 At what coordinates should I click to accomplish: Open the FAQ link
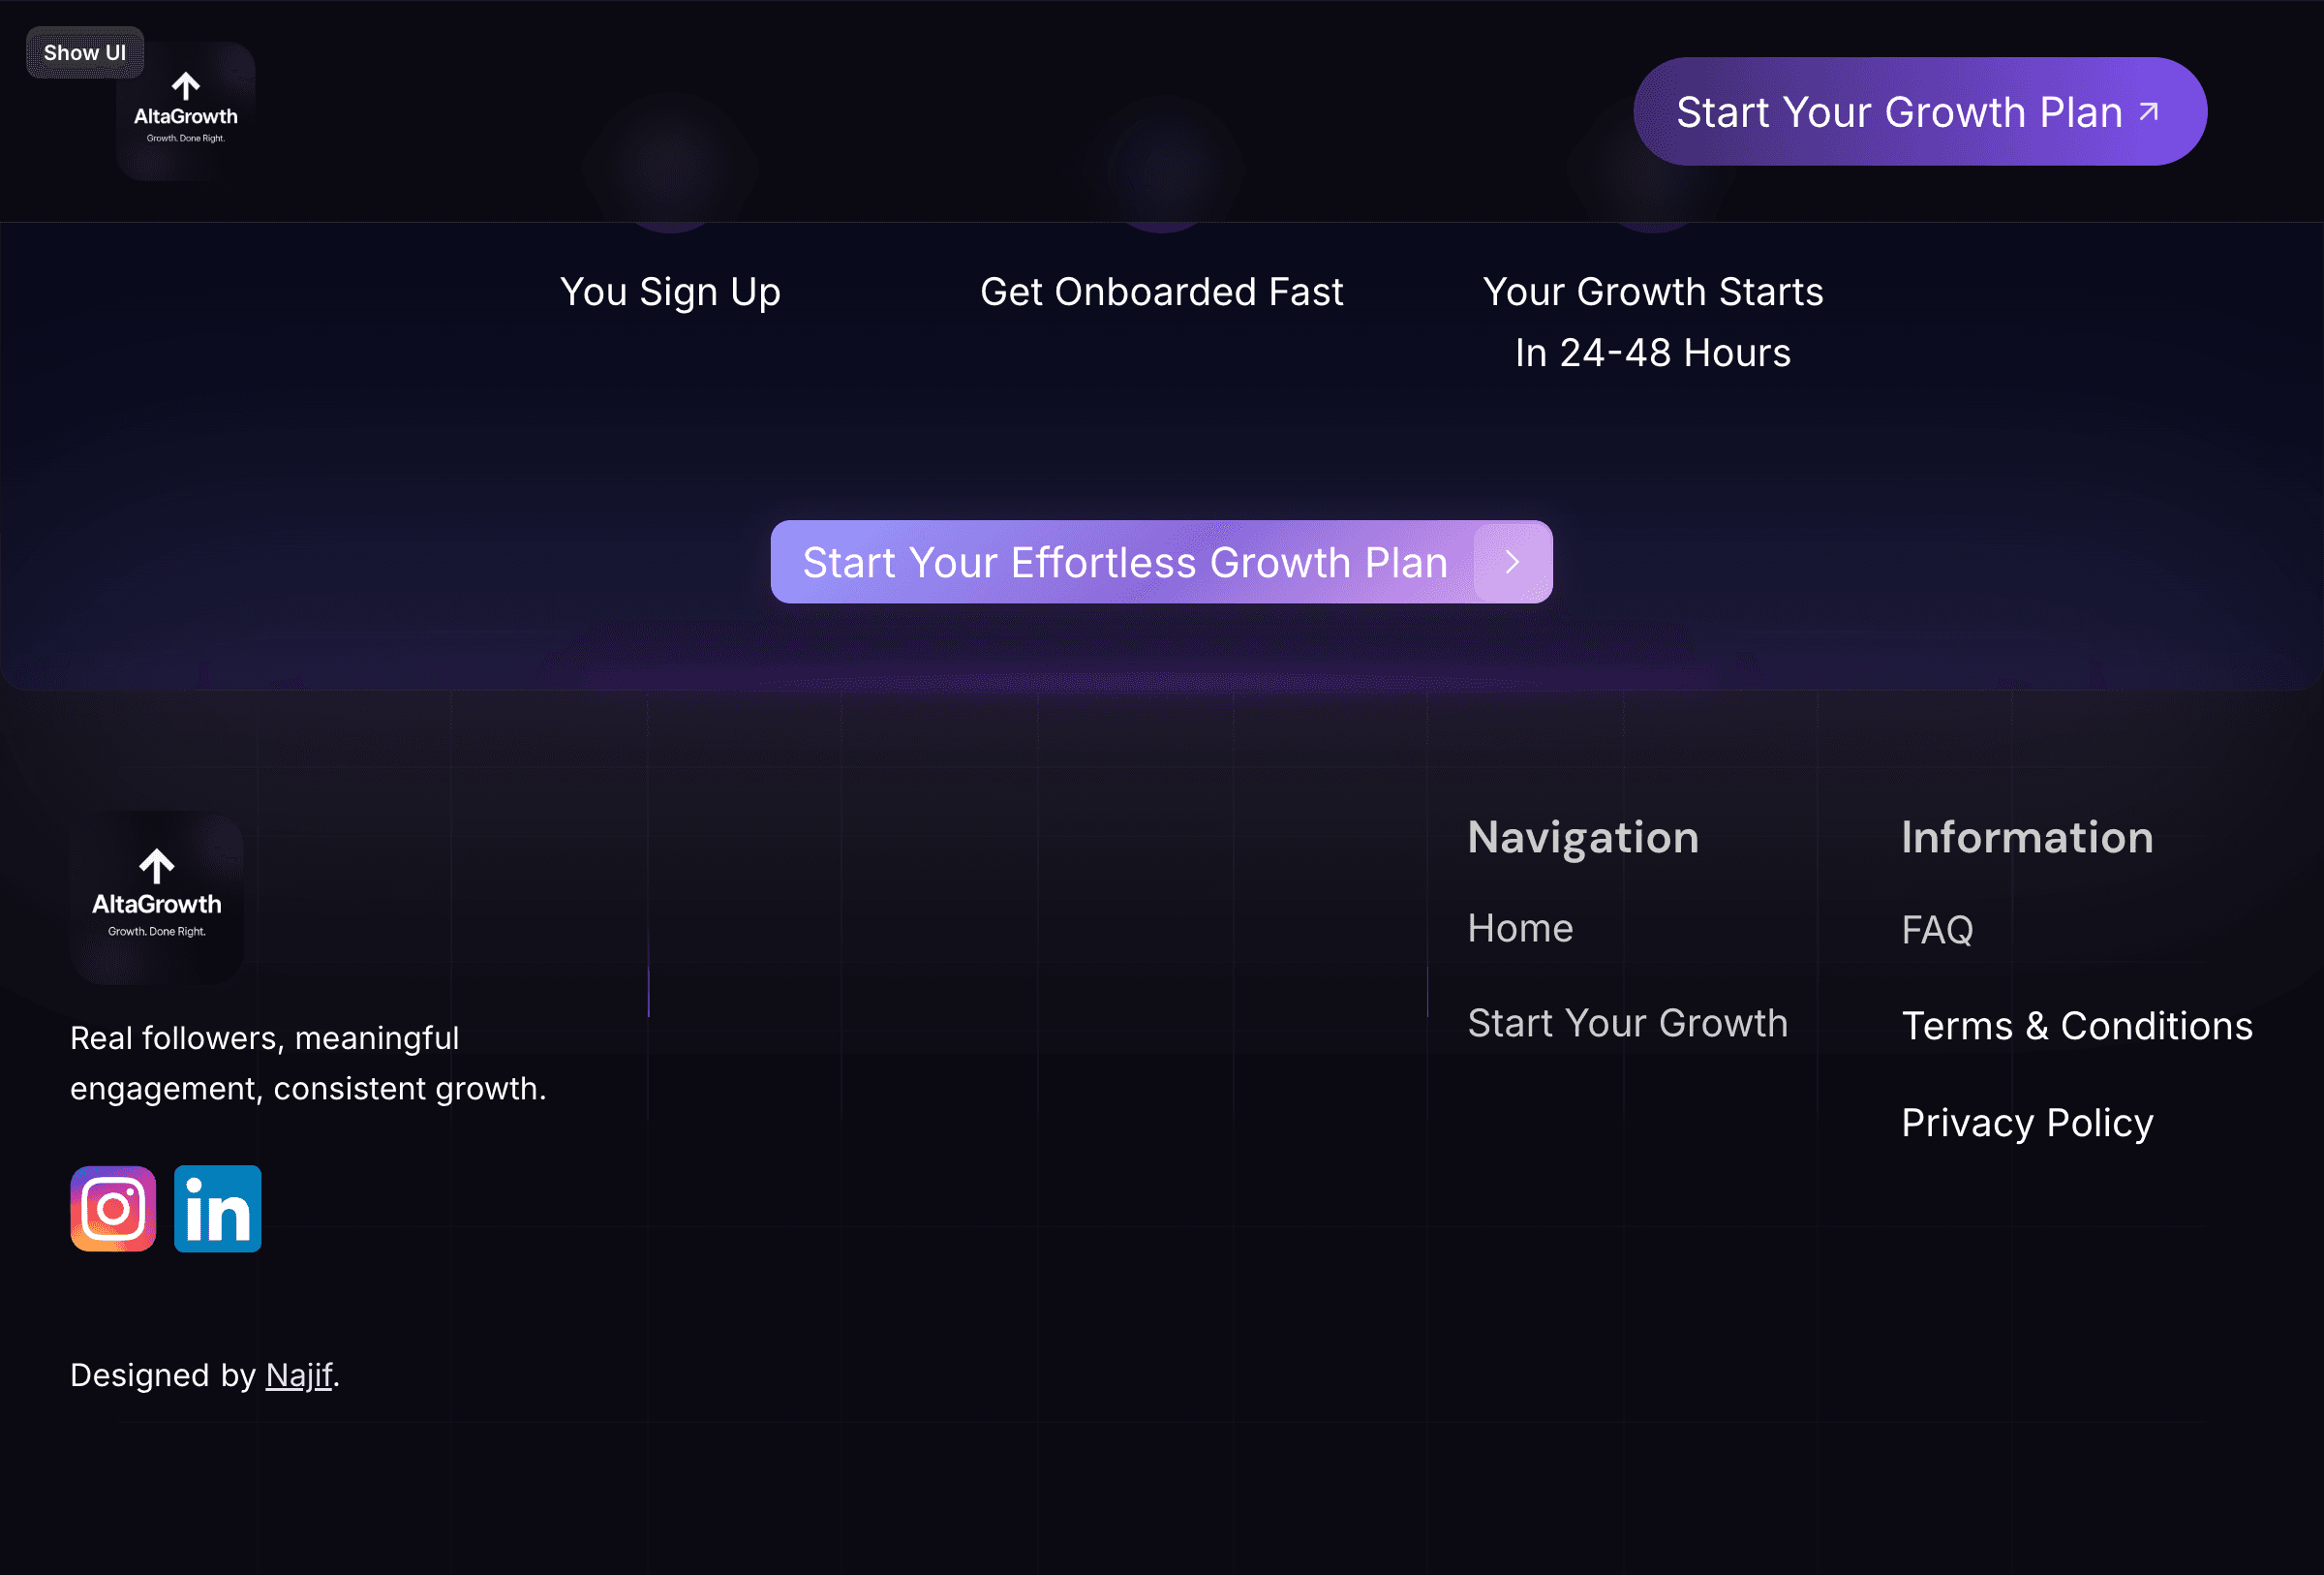pyautogui.click(x=1936, y=930)
